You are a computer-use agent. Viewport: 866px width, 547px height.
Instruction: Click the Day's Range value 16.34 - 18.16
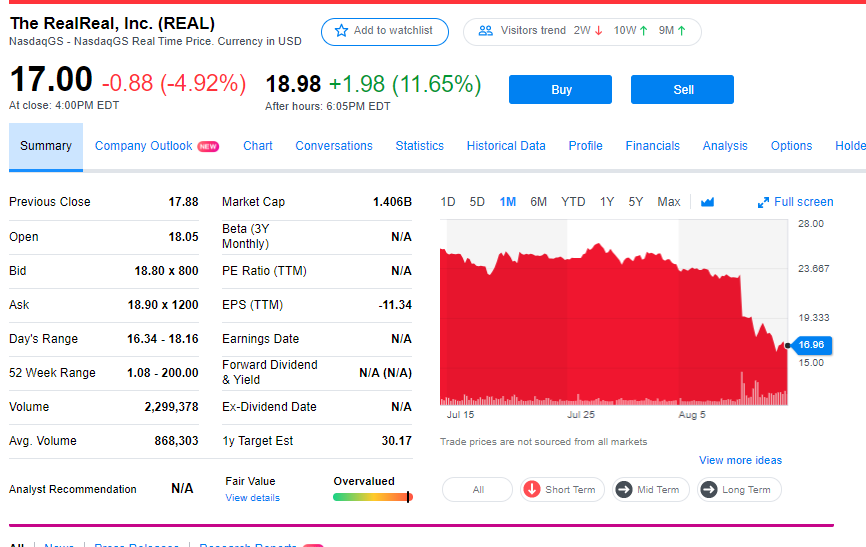(163, 339)
